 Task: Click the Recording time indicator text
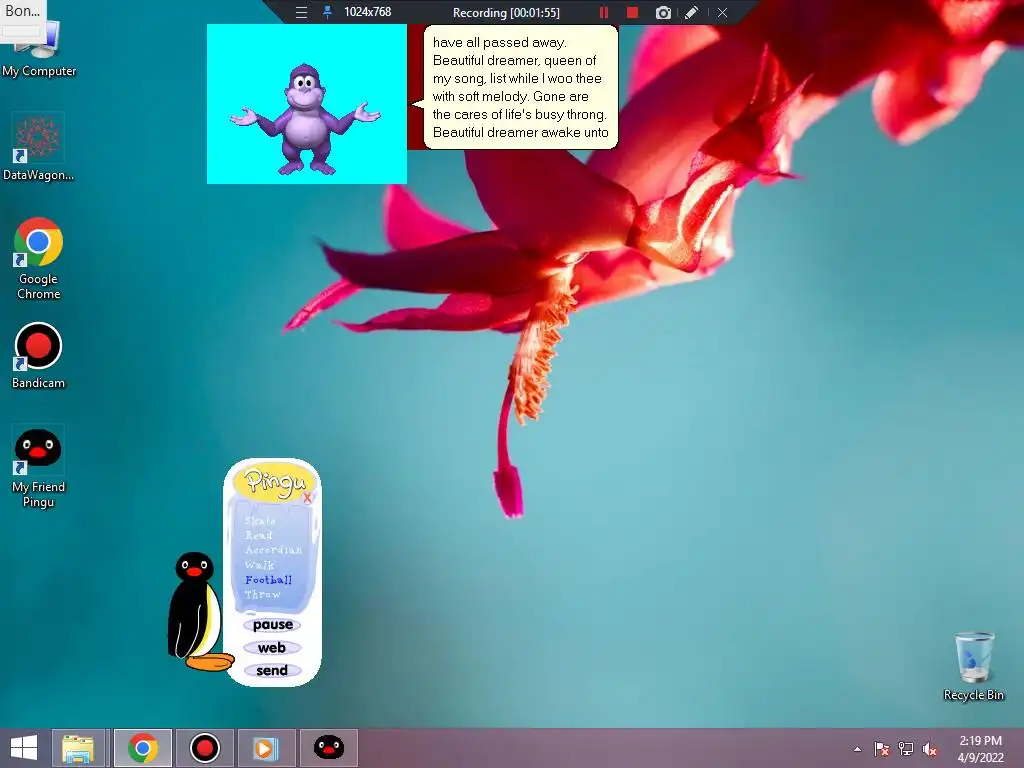[506, 12]
